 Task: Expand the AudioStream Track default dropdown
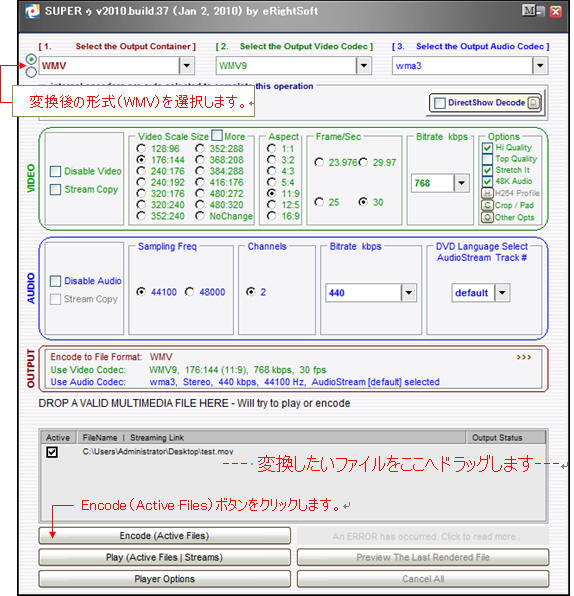pos(503,293)
